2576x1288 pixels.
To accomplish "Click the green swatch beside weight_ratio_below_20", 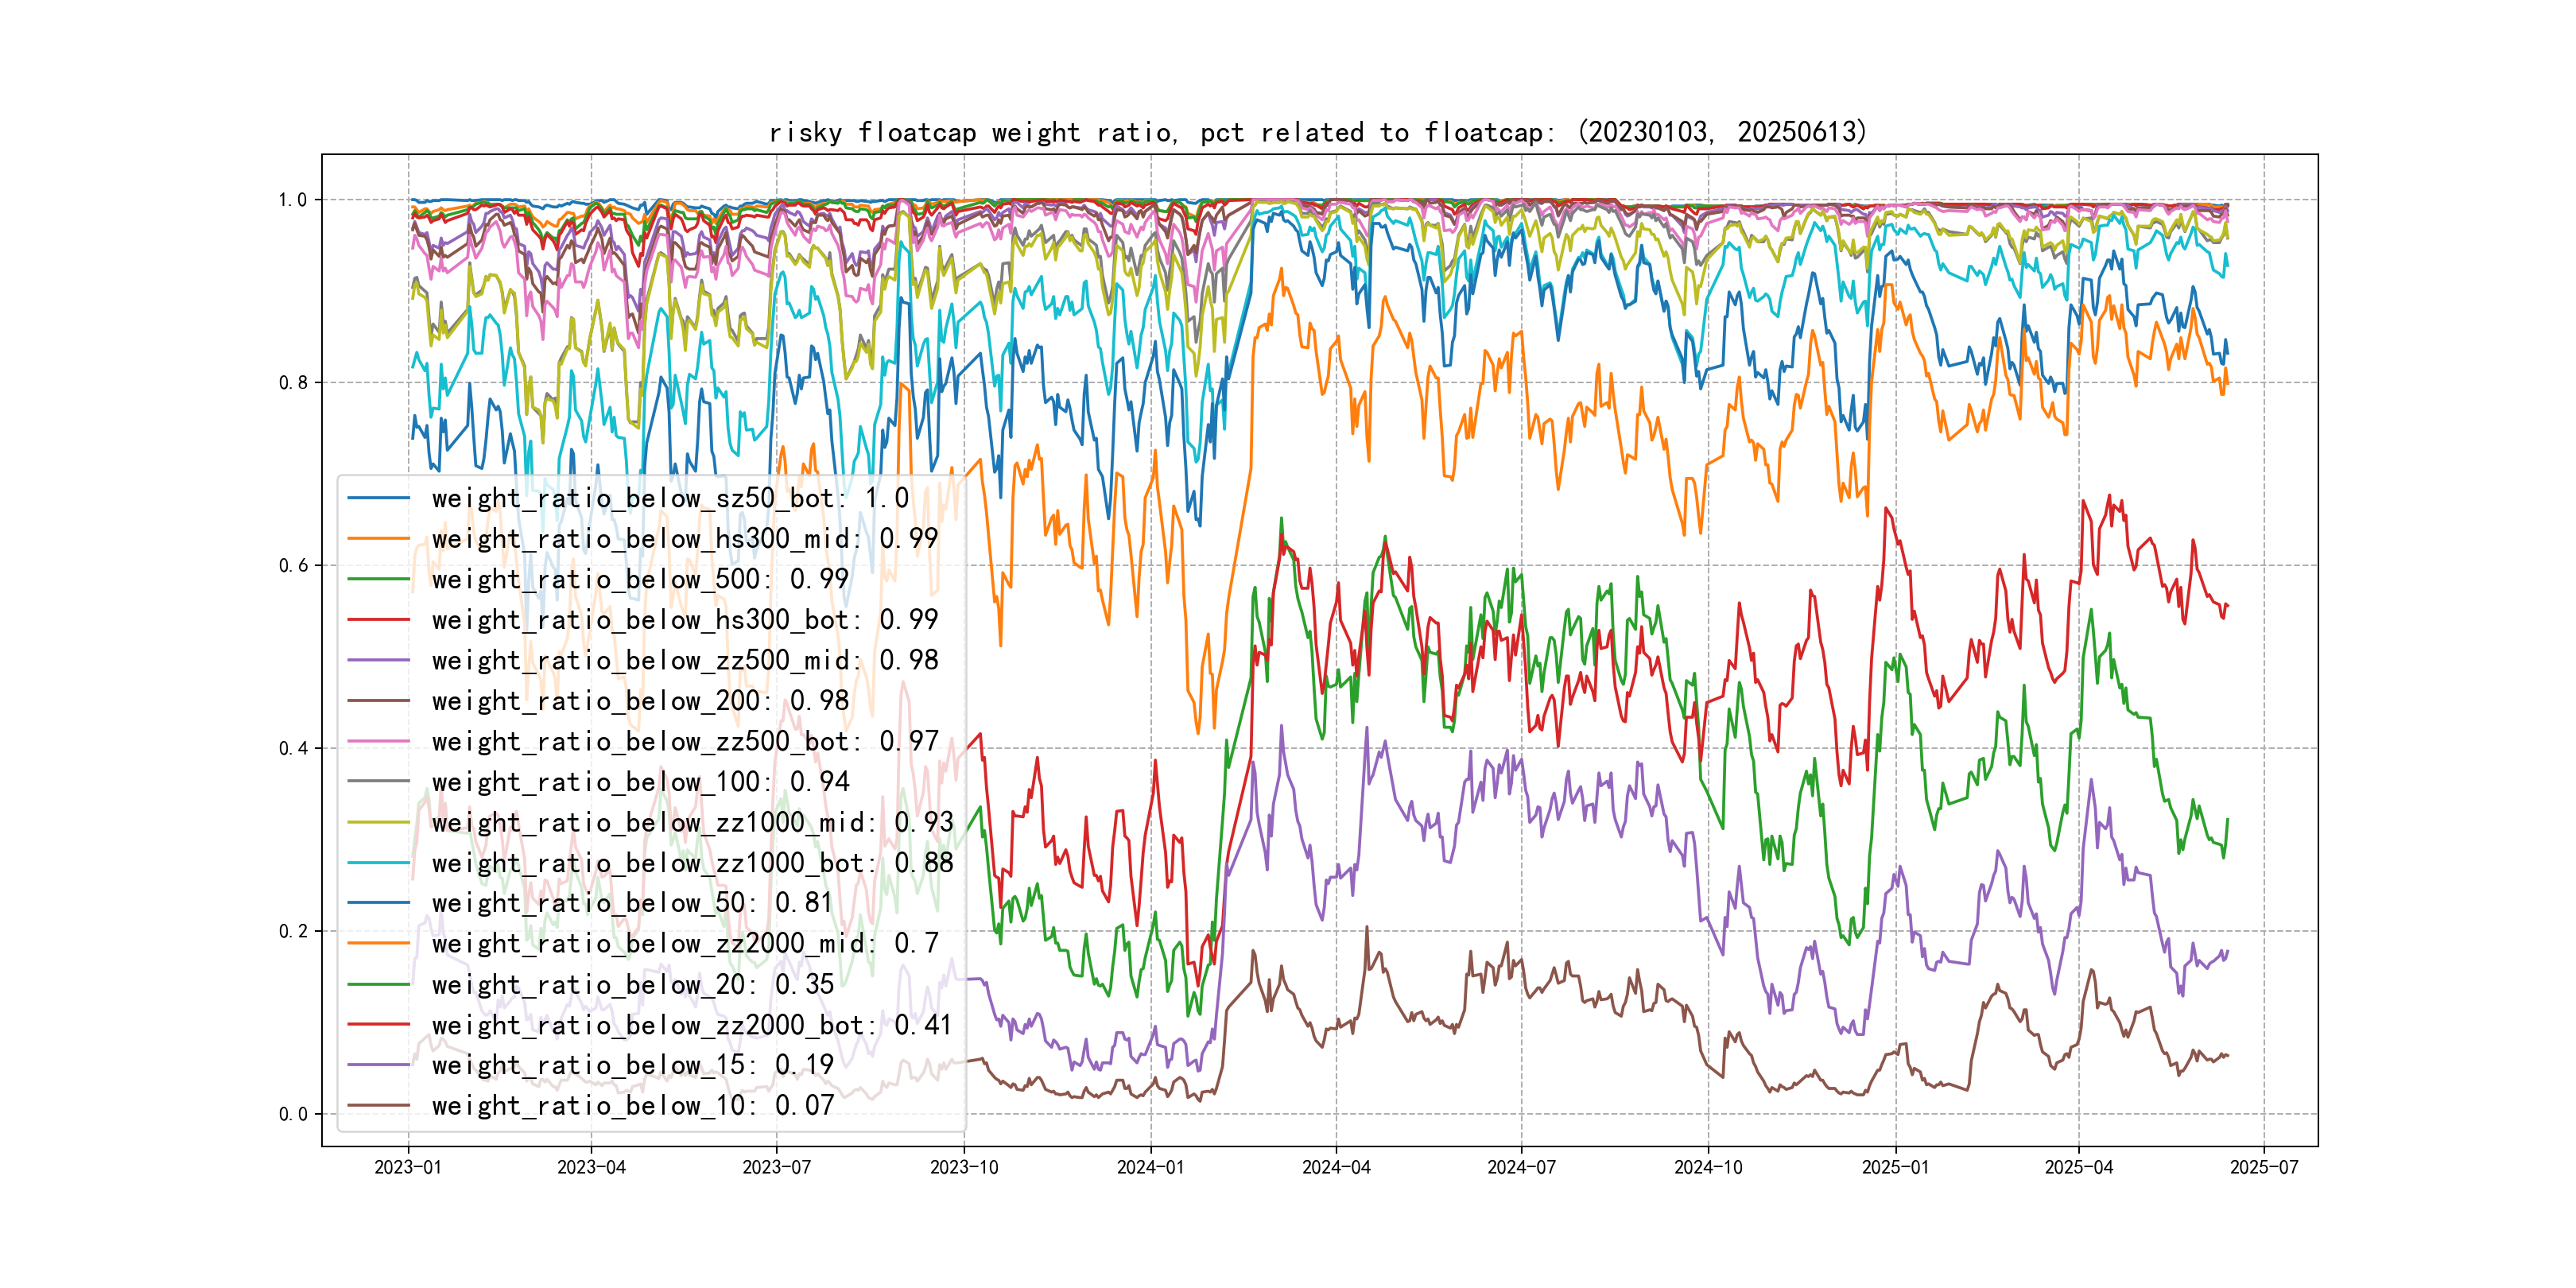I will (379, 985).
